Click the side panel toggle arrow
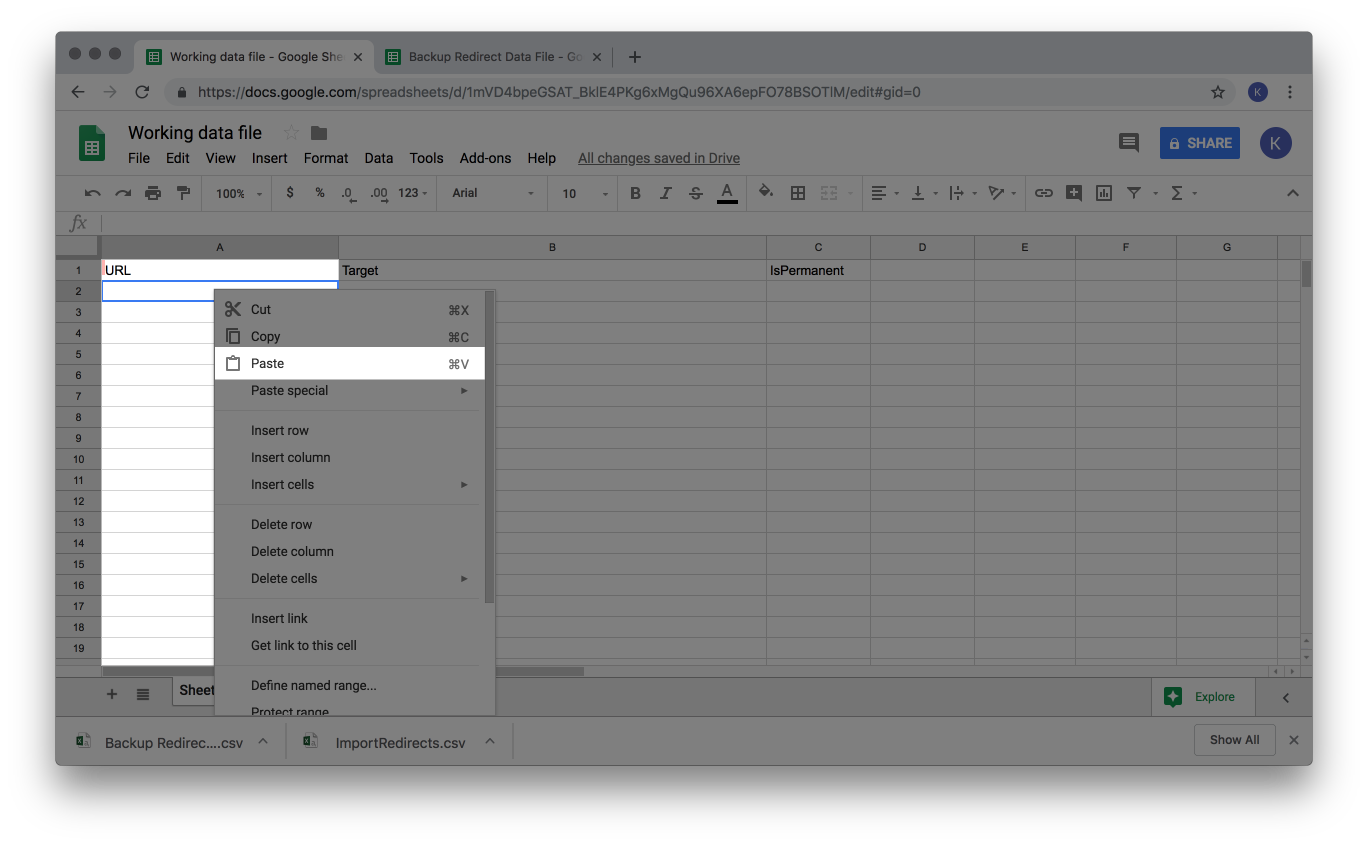The image size is (1368, 845). point(1286,698)
